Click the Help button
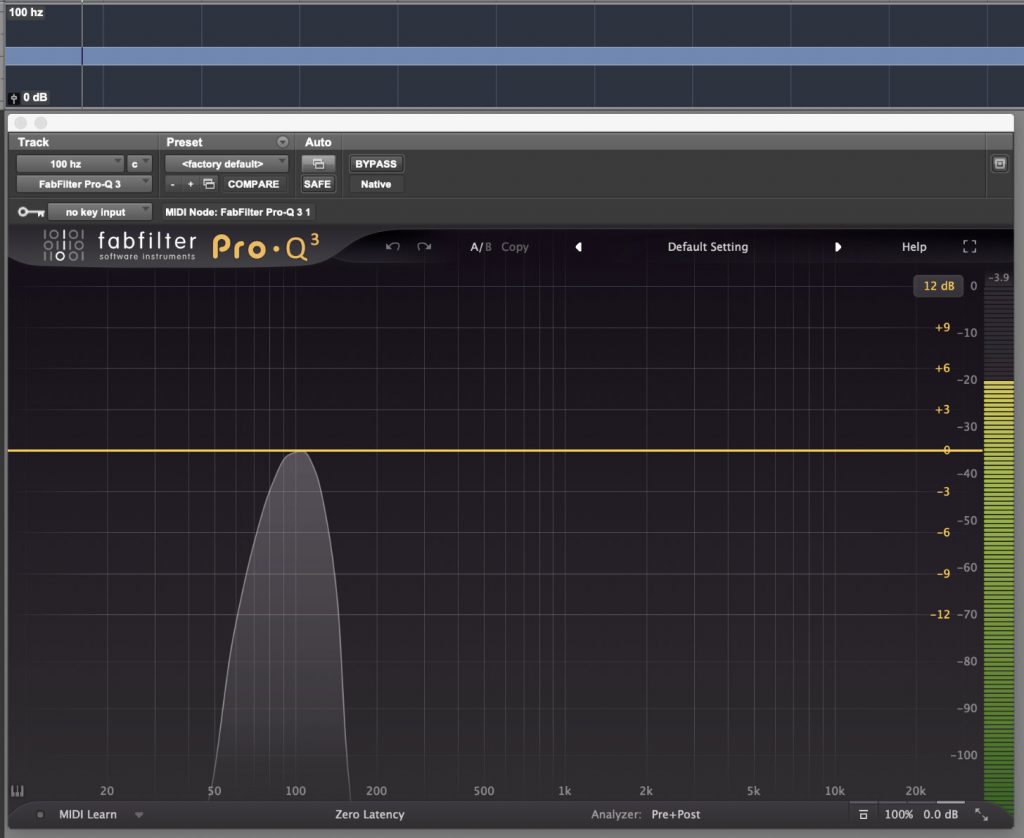 click(913, 246)
